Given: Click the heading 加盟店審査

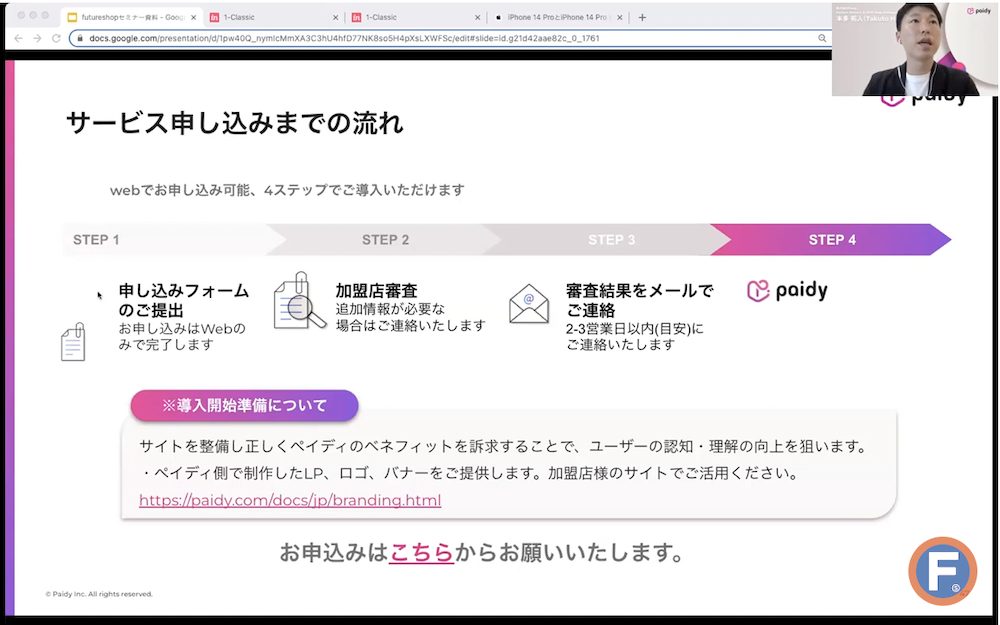Looking at the screenshot, I should tap(376, 291).
